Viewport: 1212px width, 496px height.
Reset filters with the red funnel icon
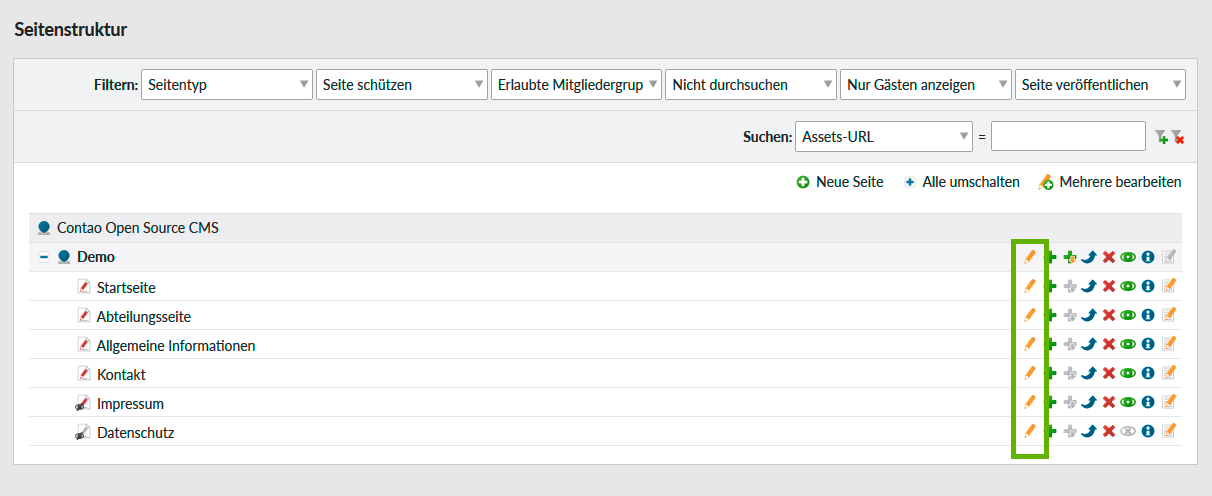(x=1177, y=137)
